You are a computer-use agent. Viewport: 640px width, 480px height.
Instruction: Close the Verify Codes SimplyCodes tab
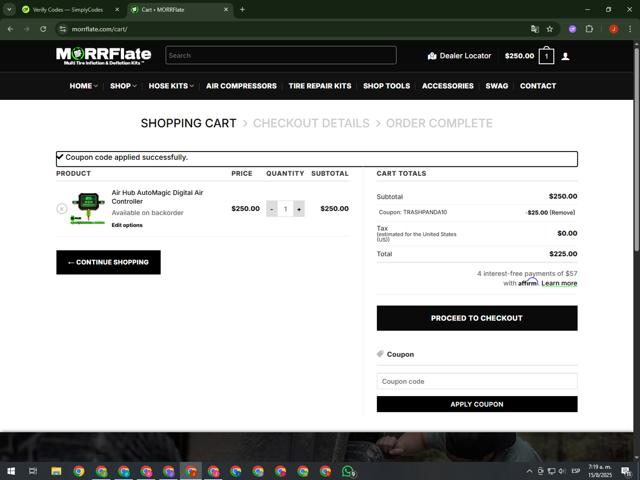point(117,9)
